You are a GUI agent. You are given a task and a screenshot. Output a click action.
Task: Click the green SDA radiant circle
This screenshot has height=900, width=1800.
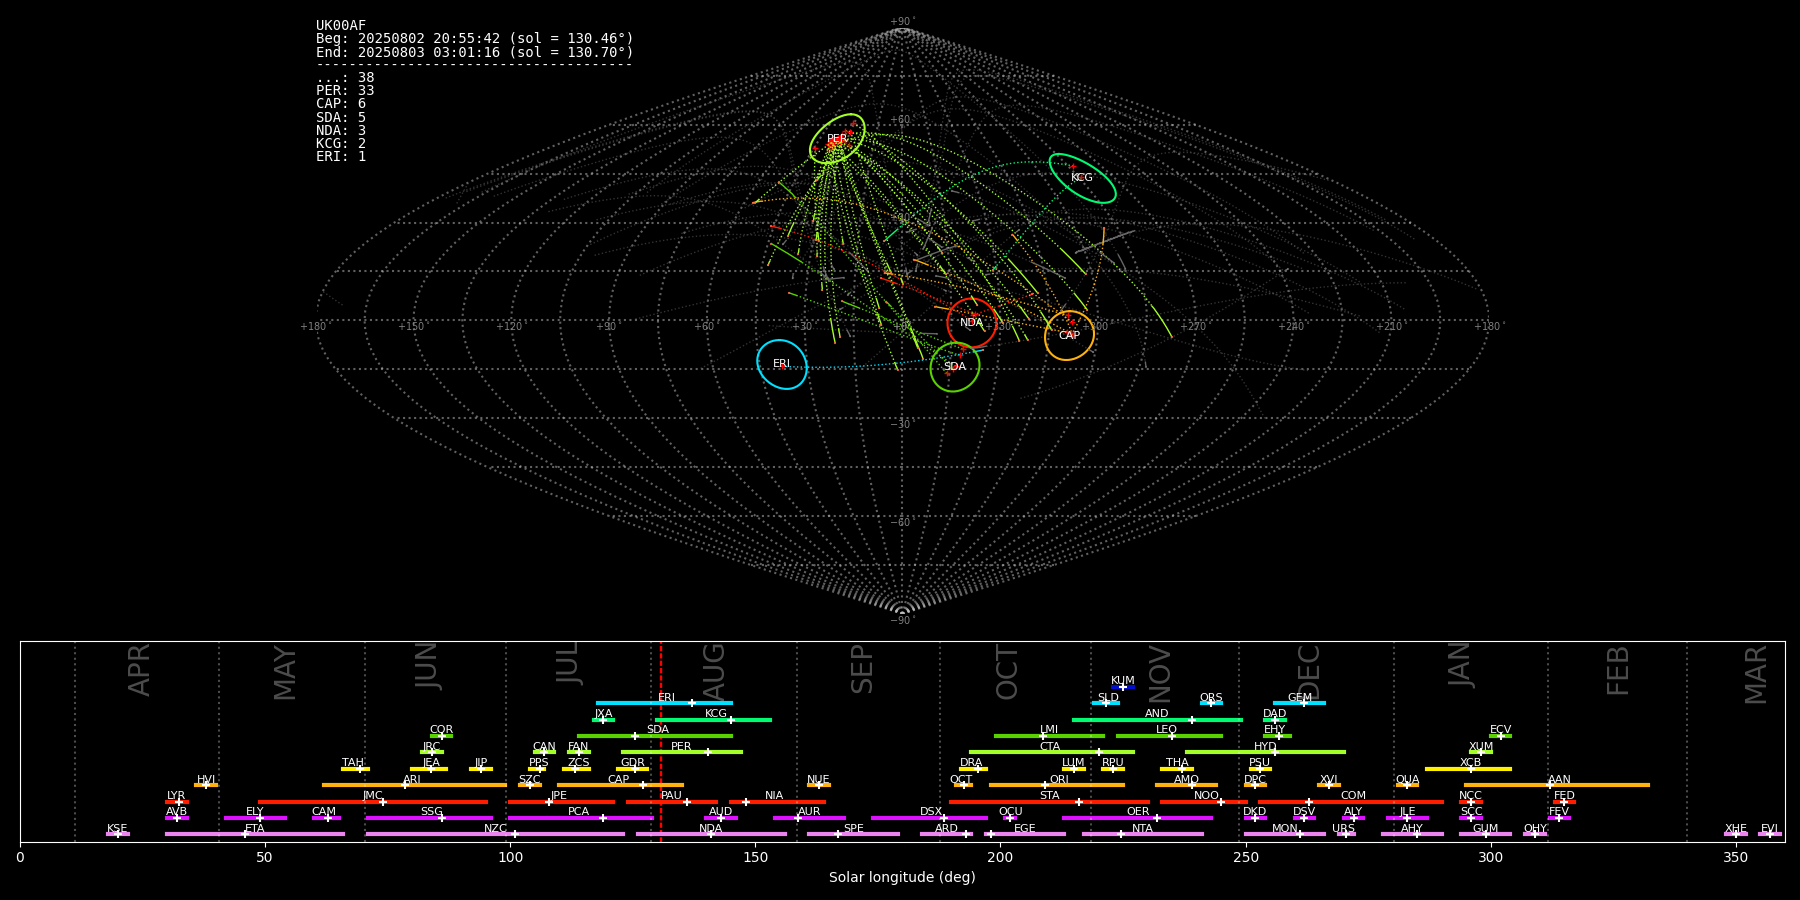[955, 367]
